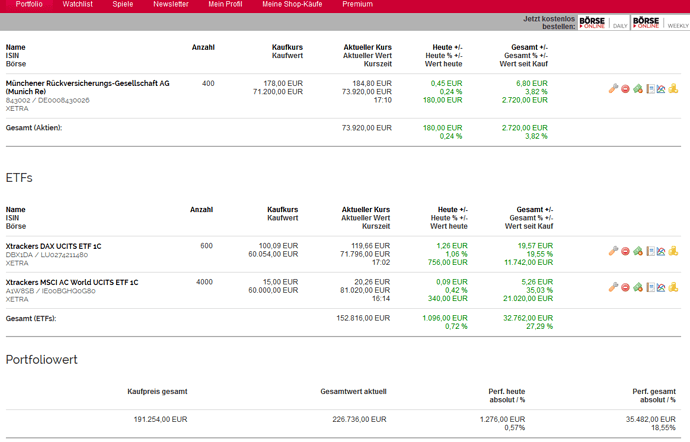
Task: Click the gold coins icon for Munich Re
Action: 673,89
